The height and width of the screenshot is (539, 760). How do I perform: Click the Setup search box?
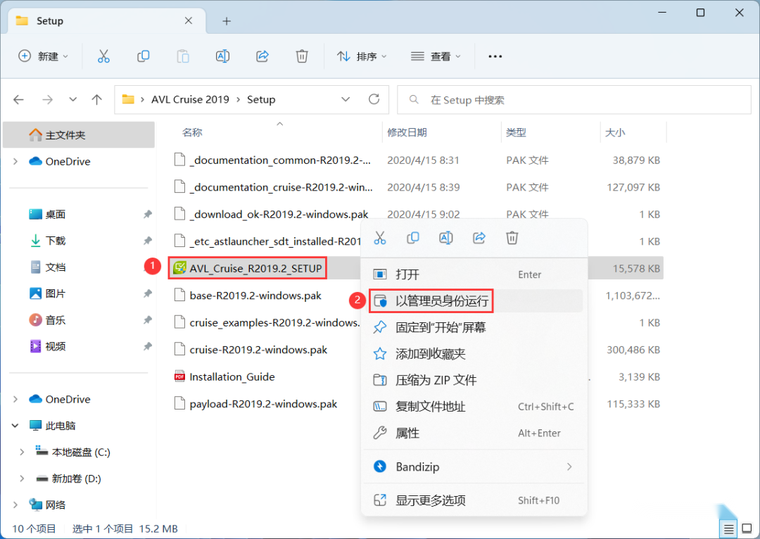point(574,100)
